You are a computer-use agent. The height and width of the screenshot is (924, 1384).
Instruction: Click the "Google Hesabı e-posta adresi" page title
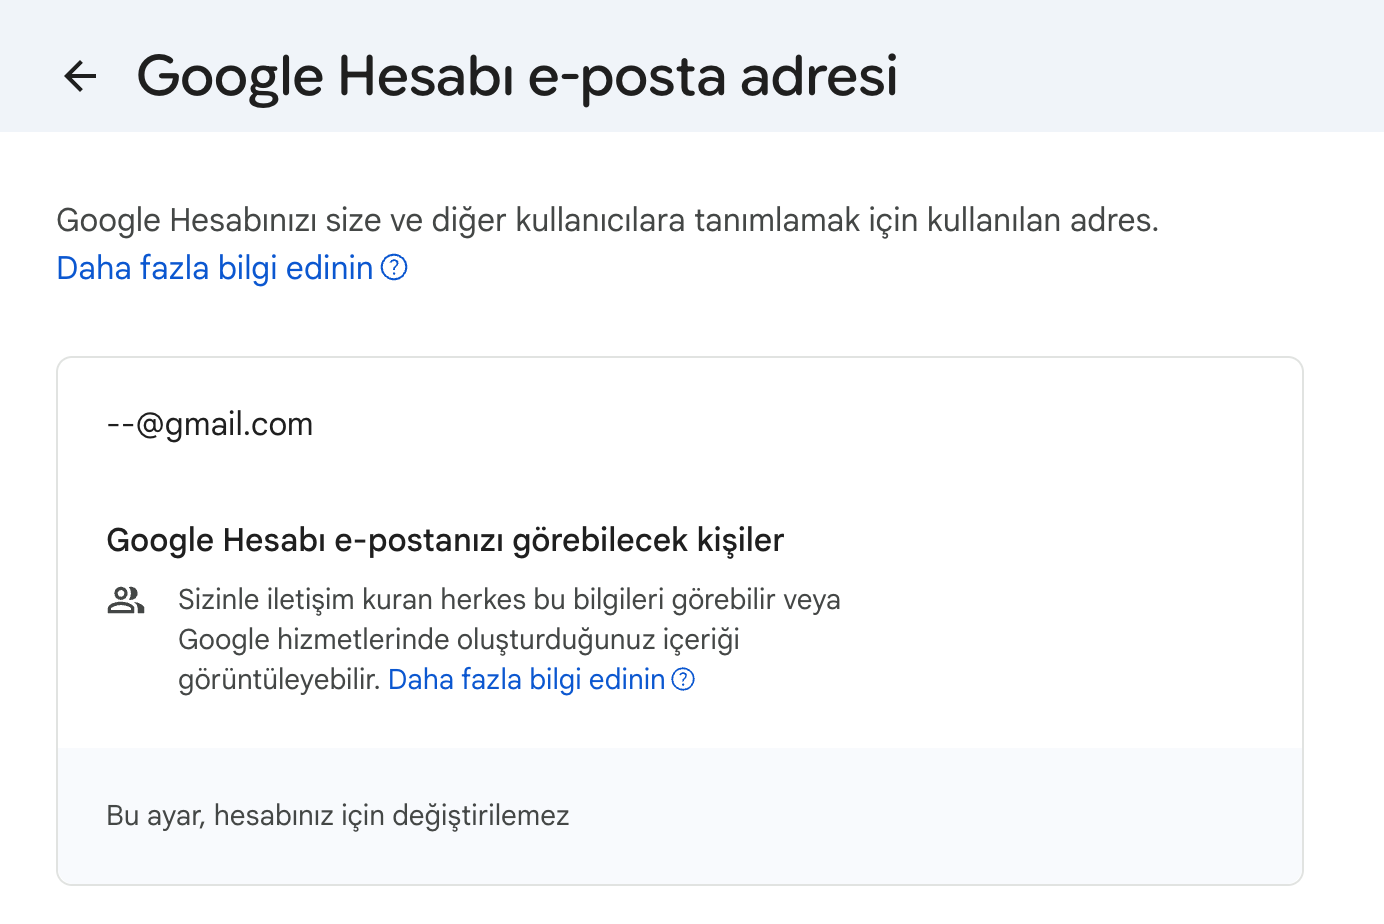coord(517,76)
